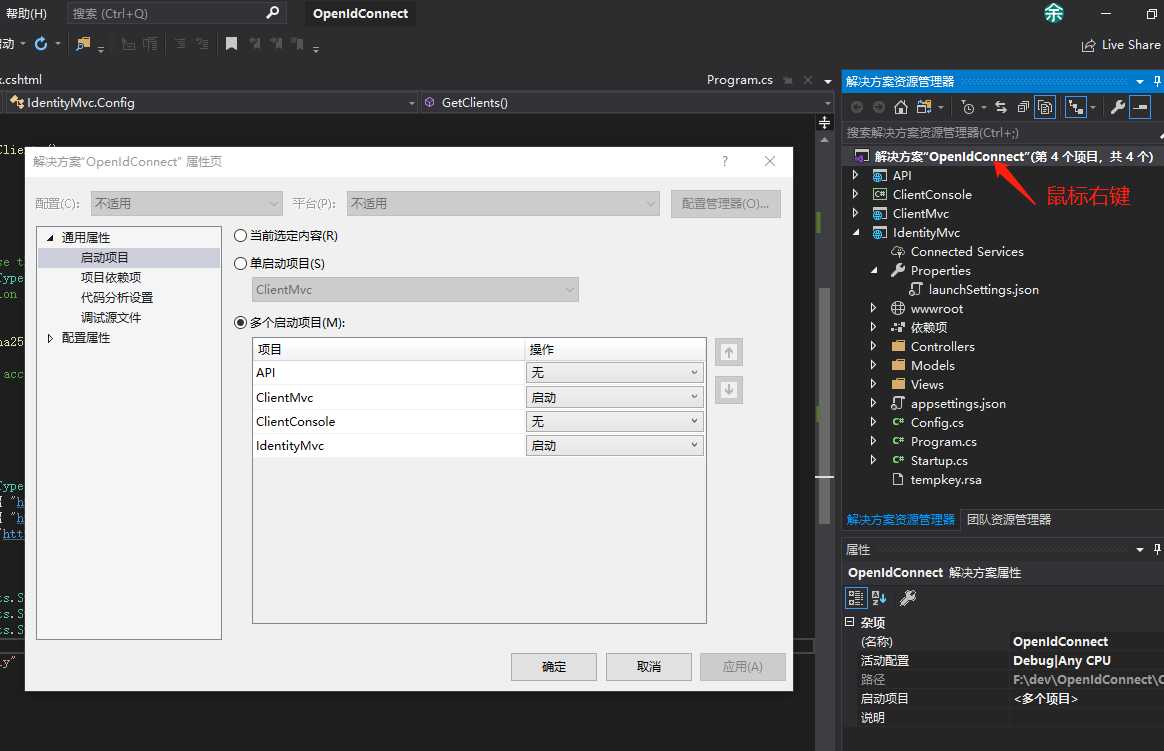1164x751 pixels.
Task: Click the 取消 button
Action: pos(649,666)
